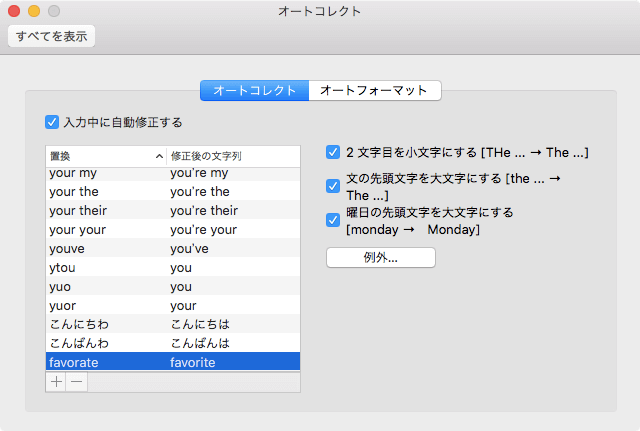Sort by the 置換 column header
640x431 pixels.
coord(105,156)
